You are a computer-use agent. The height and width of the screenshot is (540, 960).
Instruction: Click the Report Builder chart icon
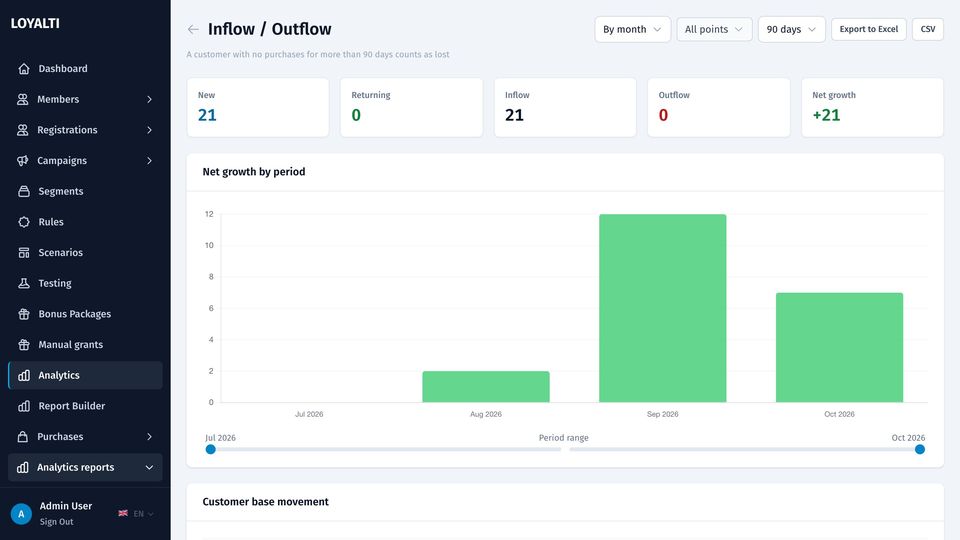coord(24,406)
